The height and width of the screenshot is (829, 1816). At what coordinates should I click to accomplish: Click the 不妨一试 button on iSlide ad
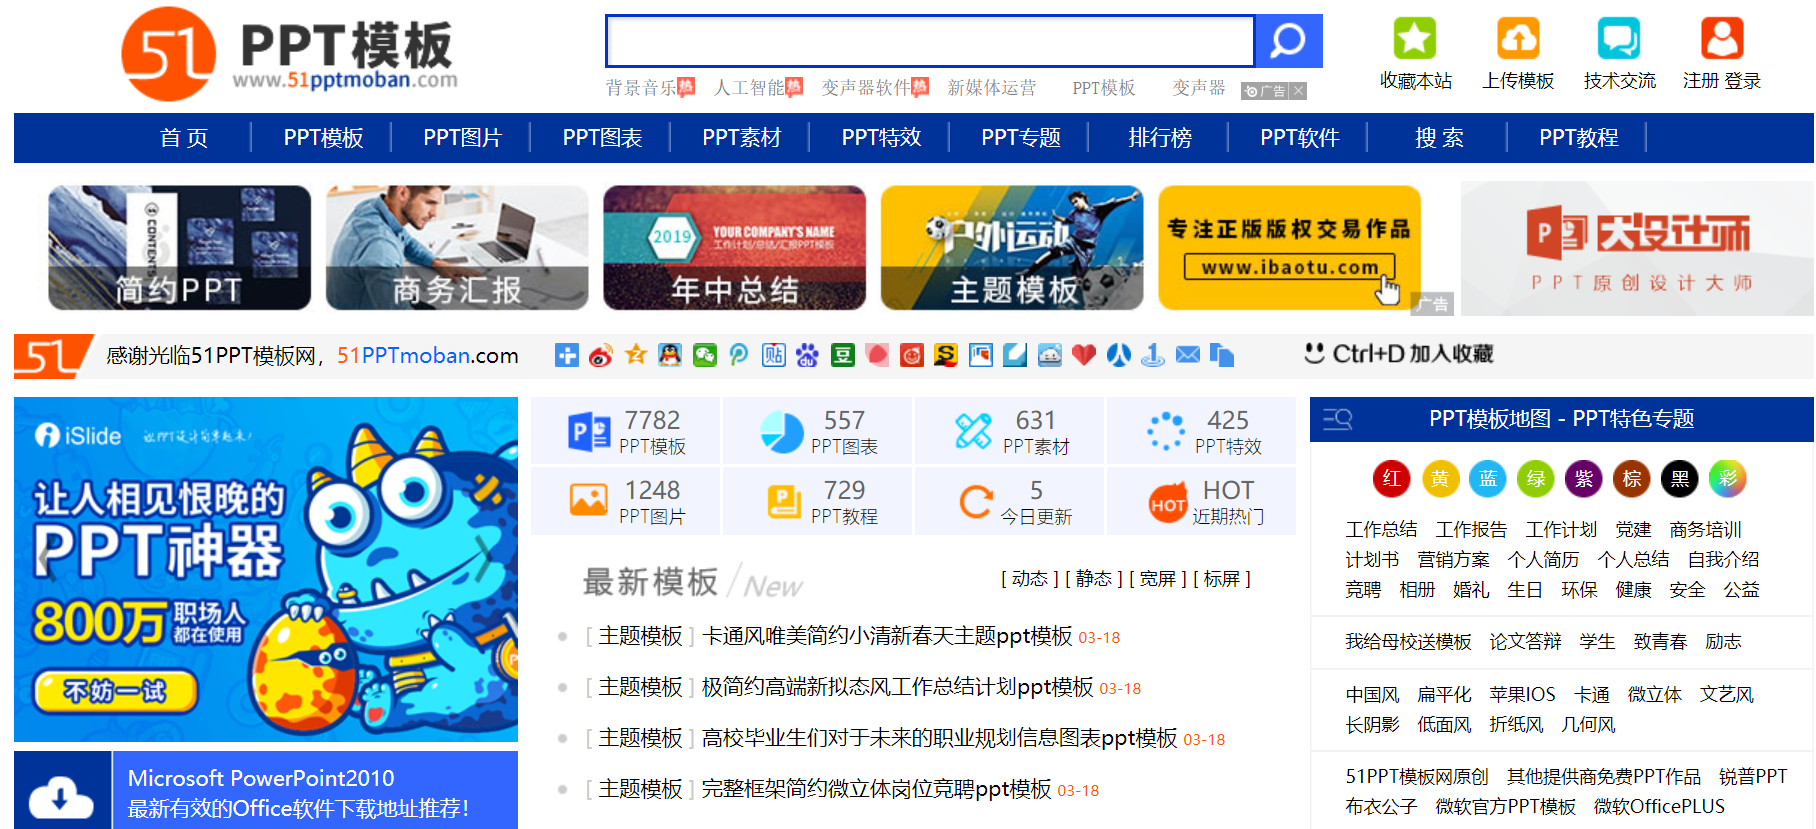coord(116,691)
